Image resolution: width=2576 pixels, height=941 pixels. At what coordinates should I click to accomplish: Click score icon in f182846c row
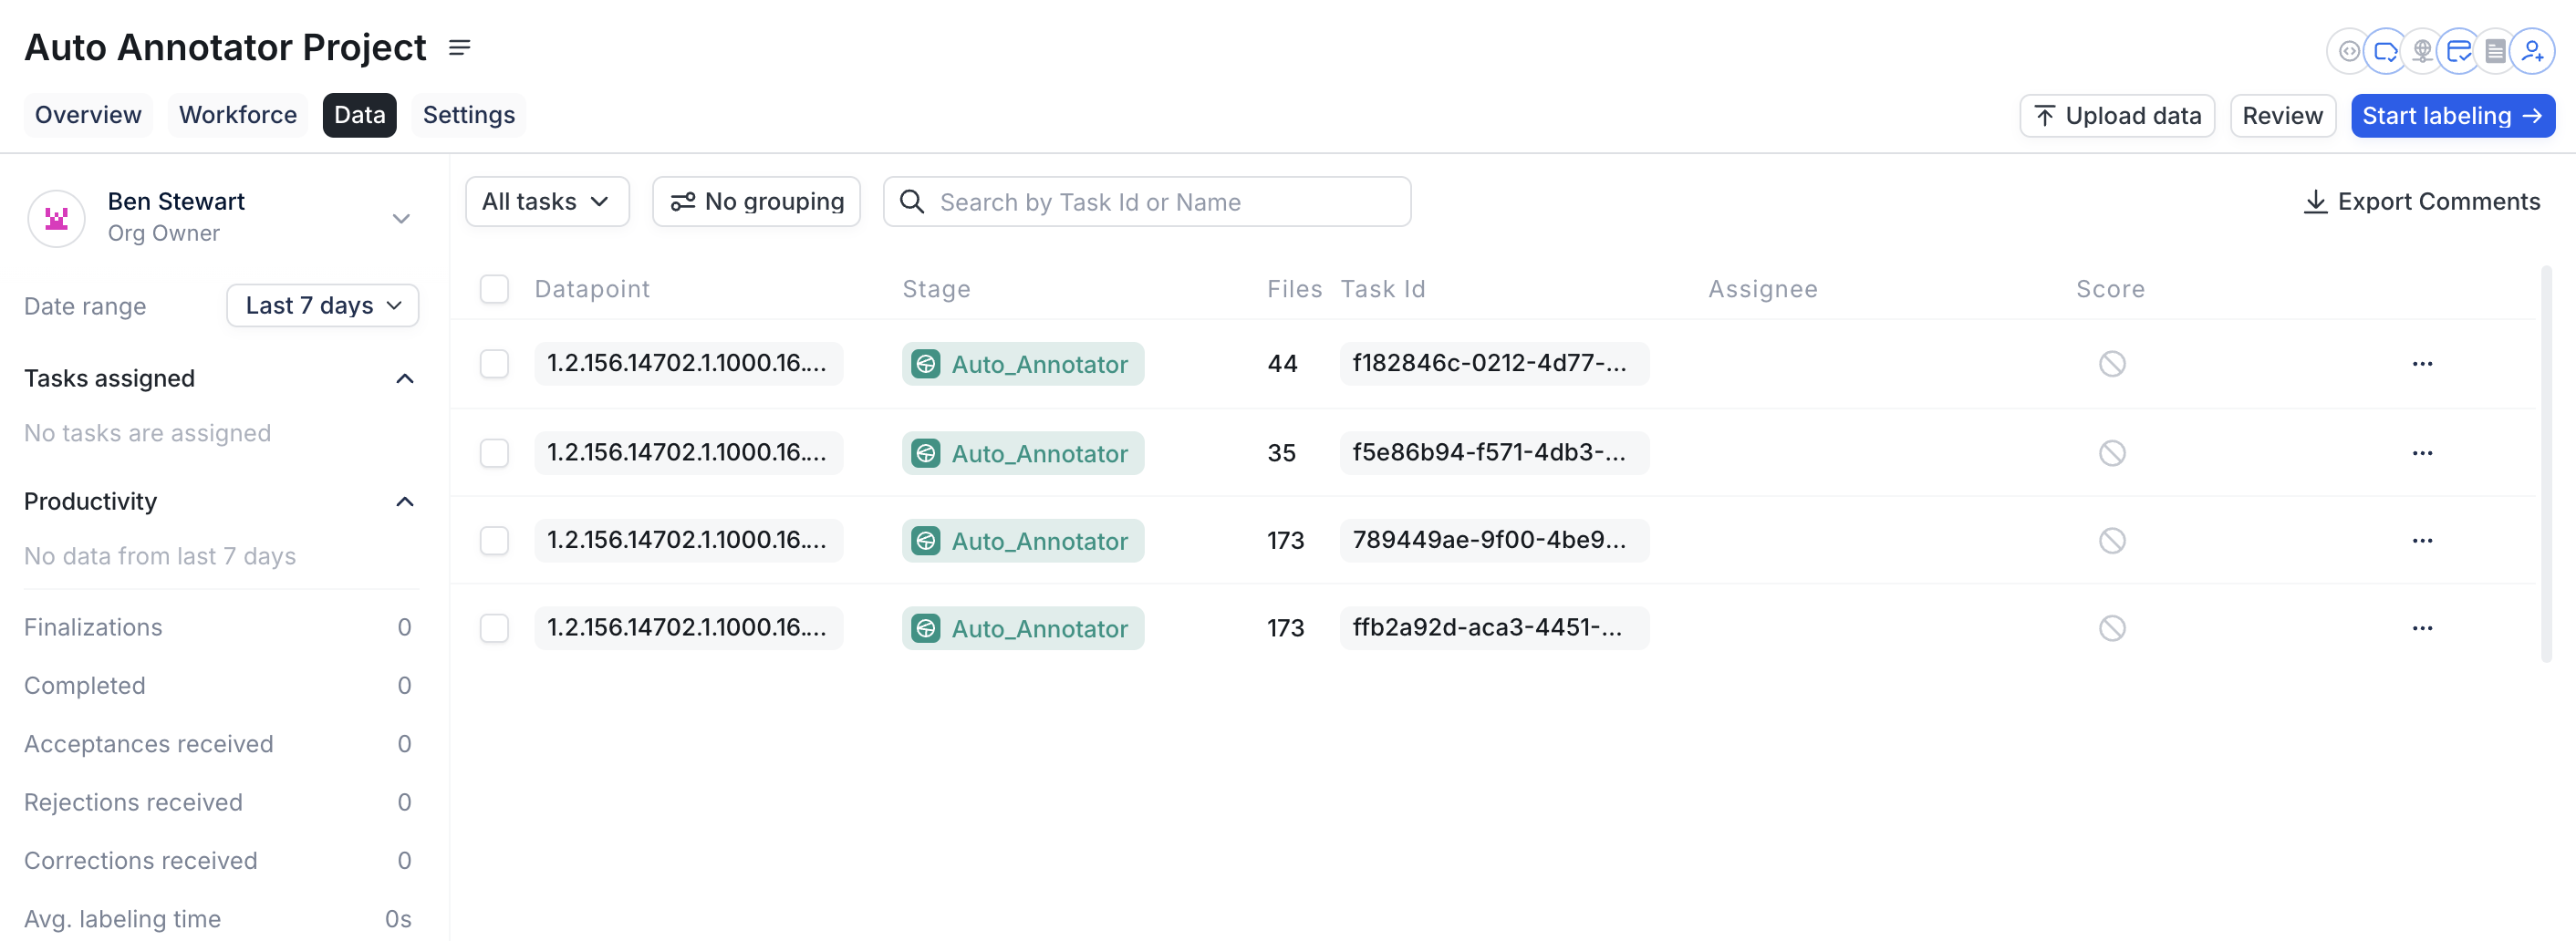point(2112,364)
